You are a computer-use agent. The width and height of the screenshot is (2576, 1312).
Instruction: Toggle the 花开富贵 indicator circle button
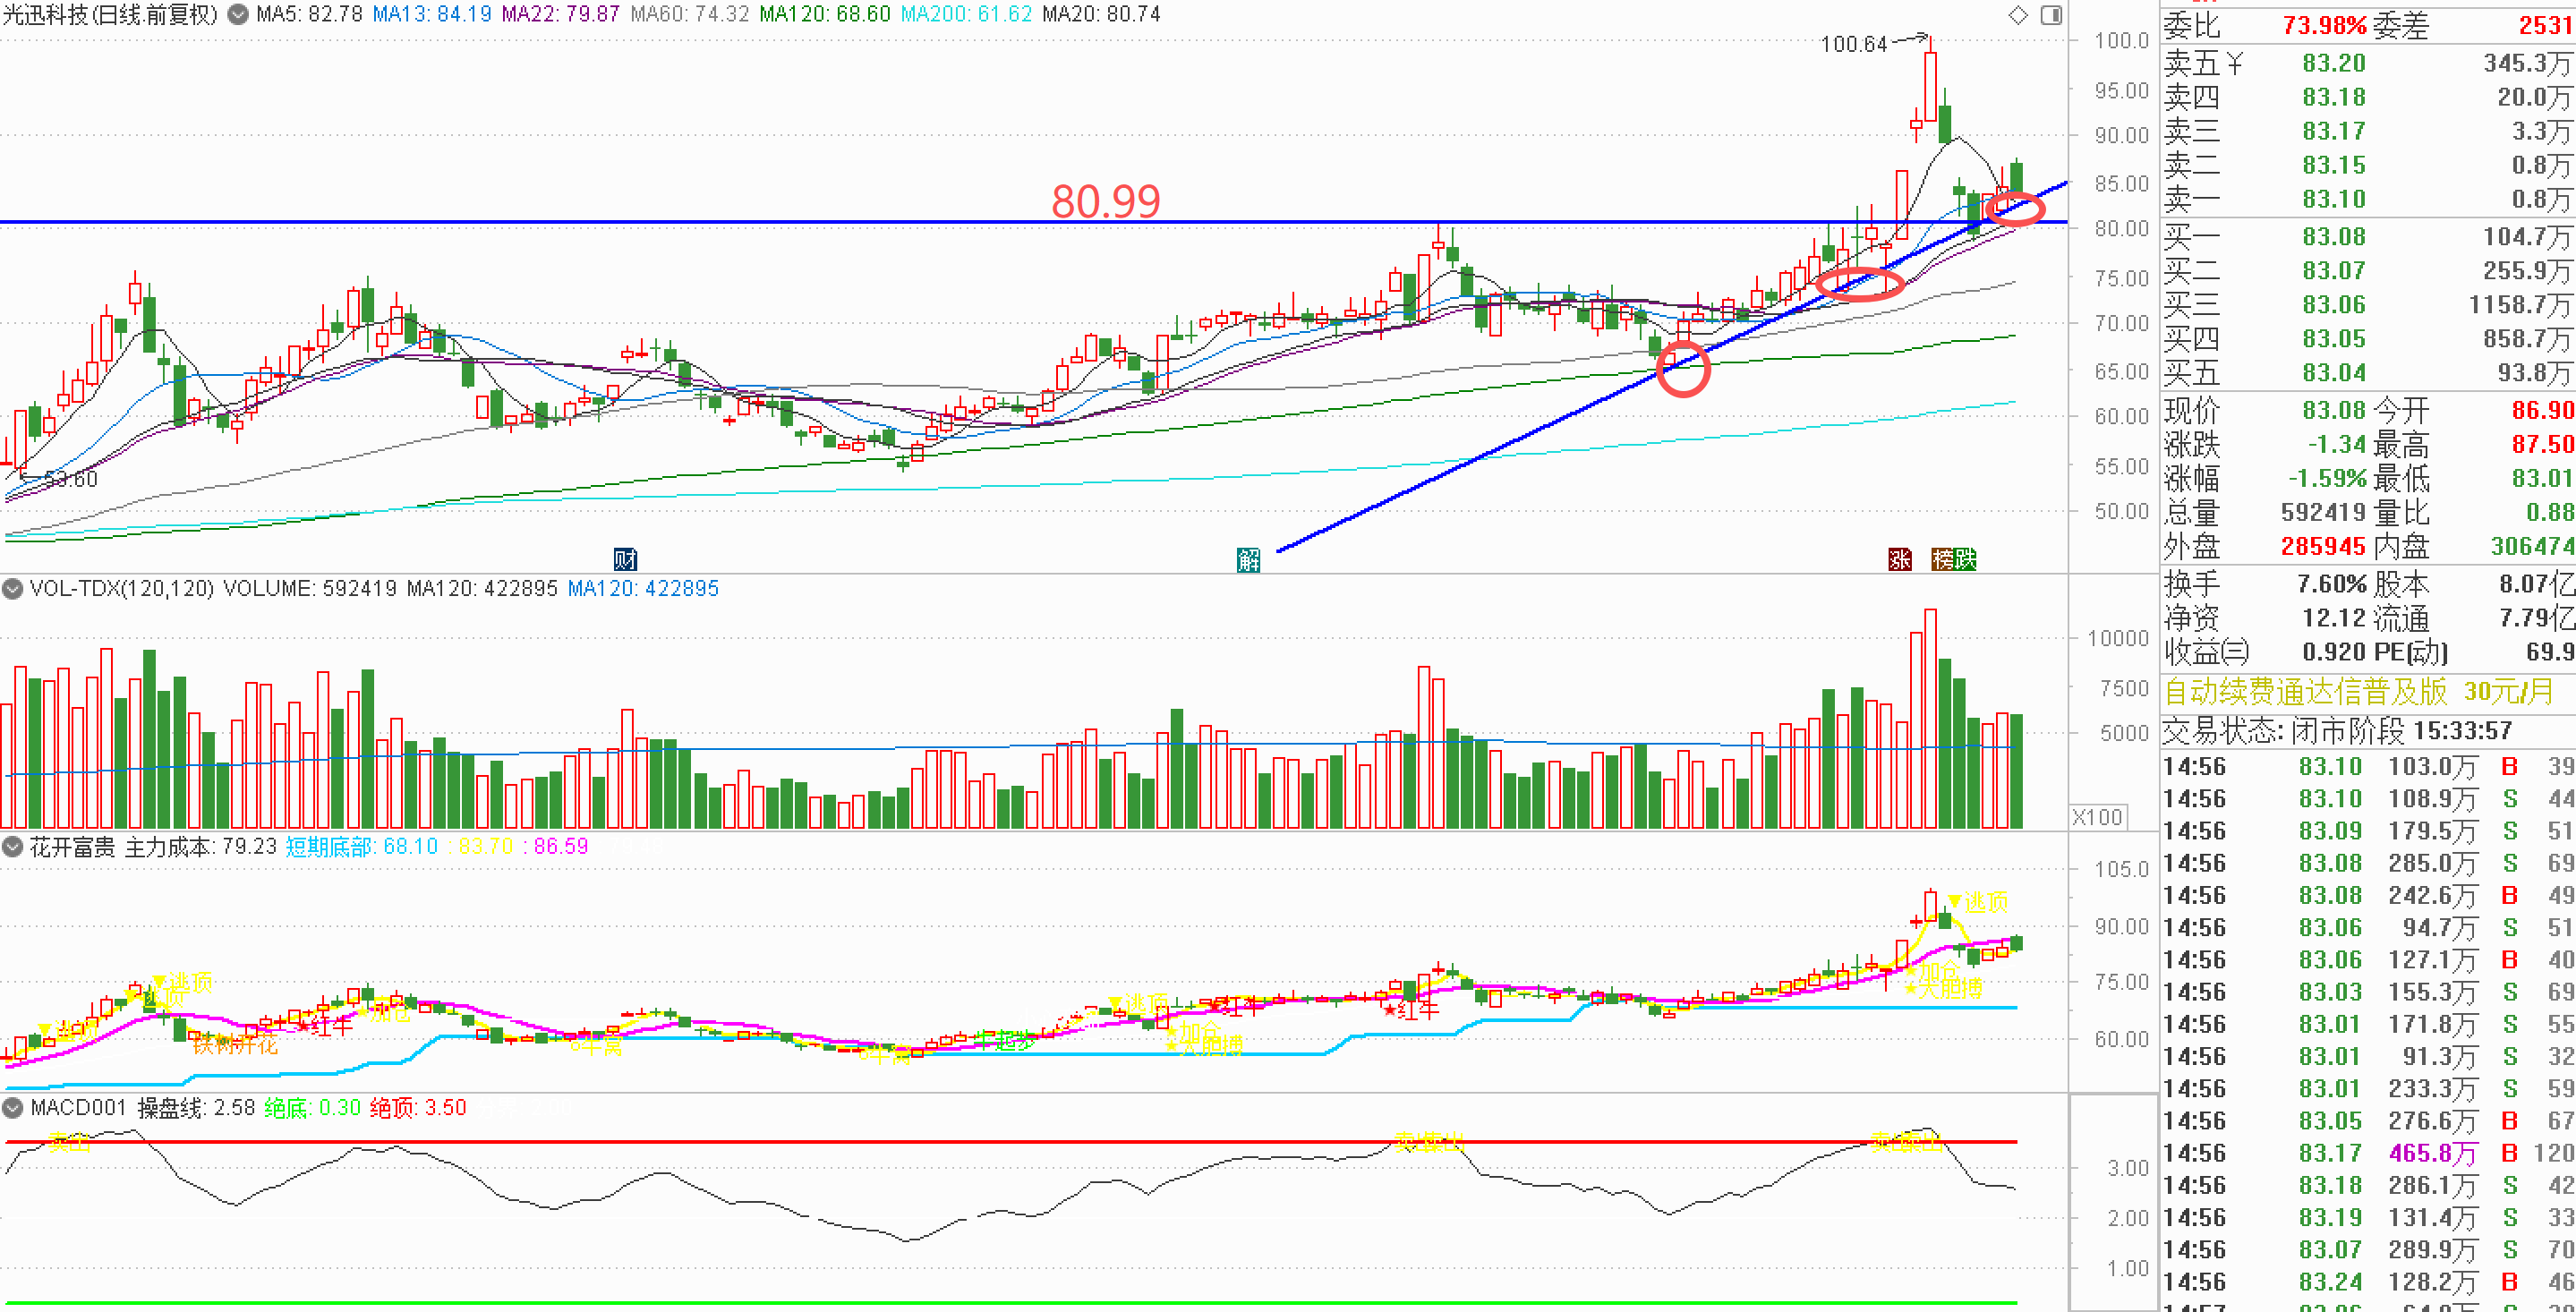(x=13, y=847)
